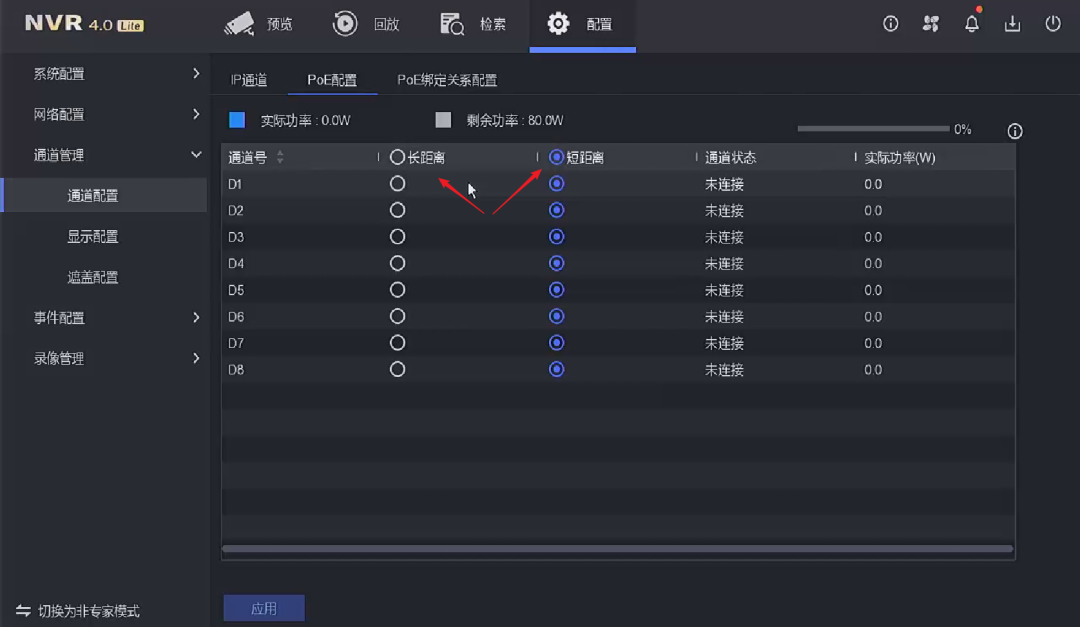Click the info icon beside power percentage
Viewport: 1080px width, 627px height.
click(x=1015, y=131)
